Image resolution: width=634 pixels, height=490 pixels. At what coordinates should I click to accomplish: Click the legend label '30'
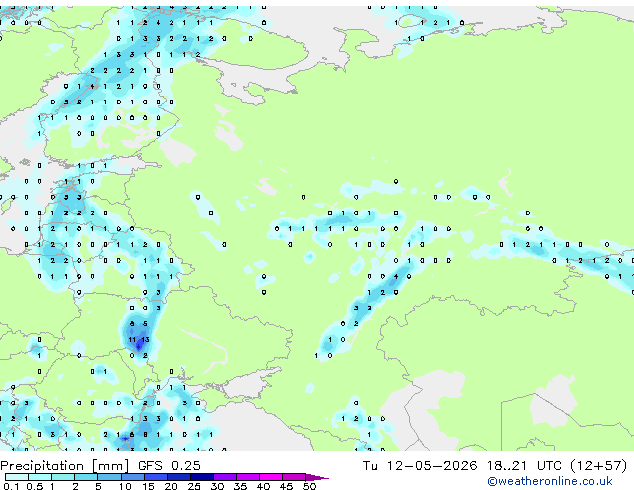(x=217, y=486)
